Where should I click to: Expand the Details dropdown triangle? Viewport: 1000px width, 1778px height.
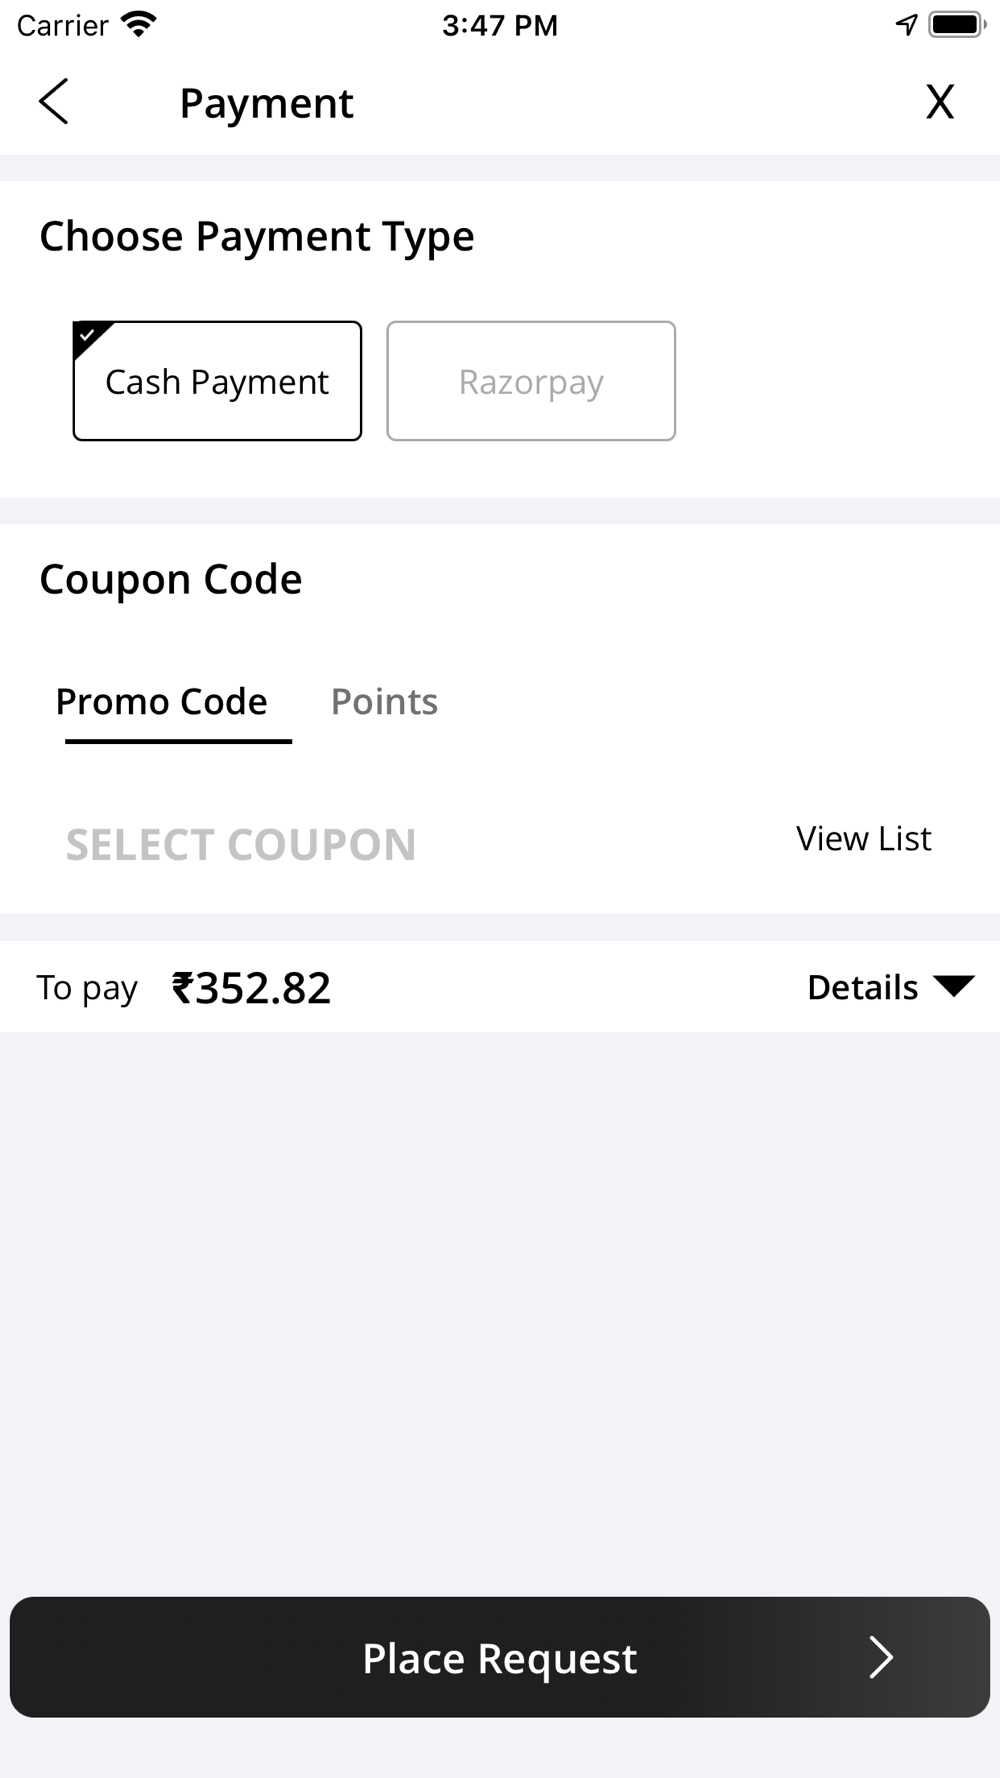coord(953,986)
